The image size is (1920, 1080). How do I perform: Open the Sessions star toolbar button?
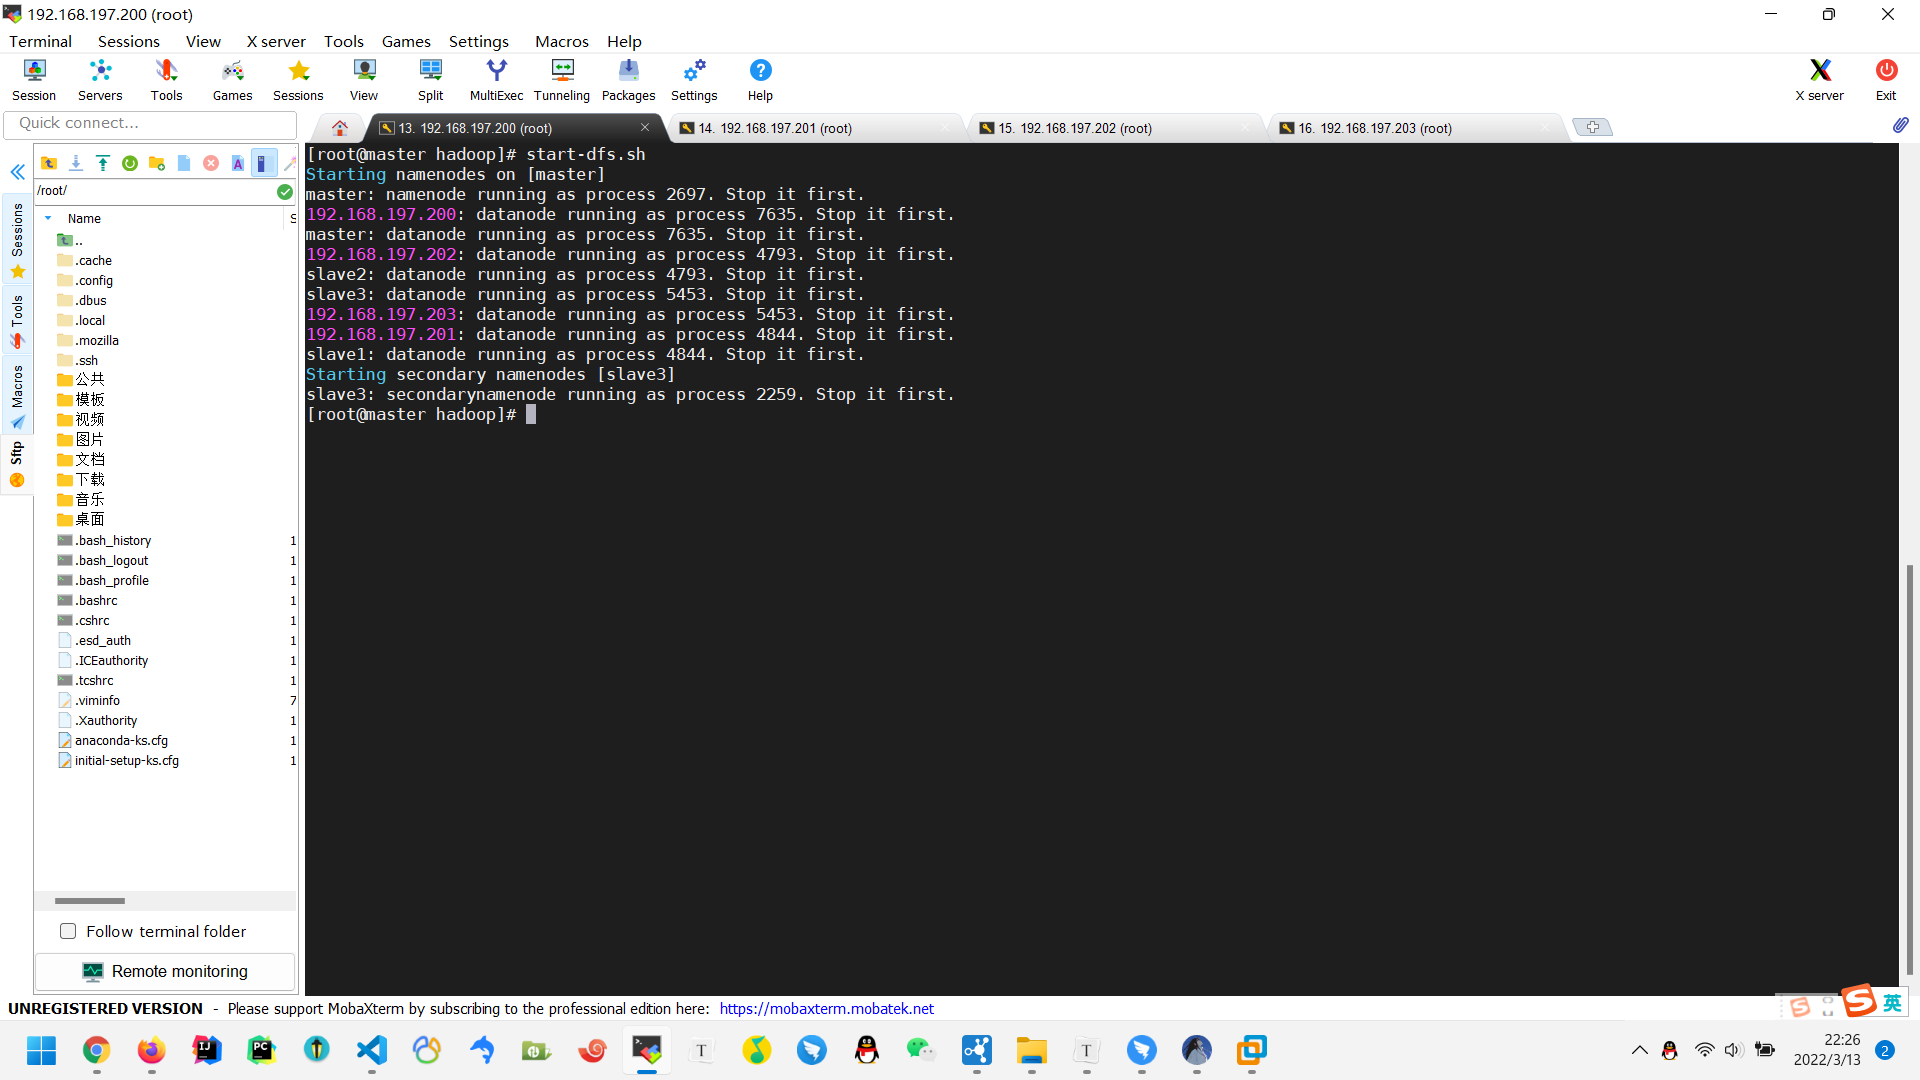coord(298,80)
